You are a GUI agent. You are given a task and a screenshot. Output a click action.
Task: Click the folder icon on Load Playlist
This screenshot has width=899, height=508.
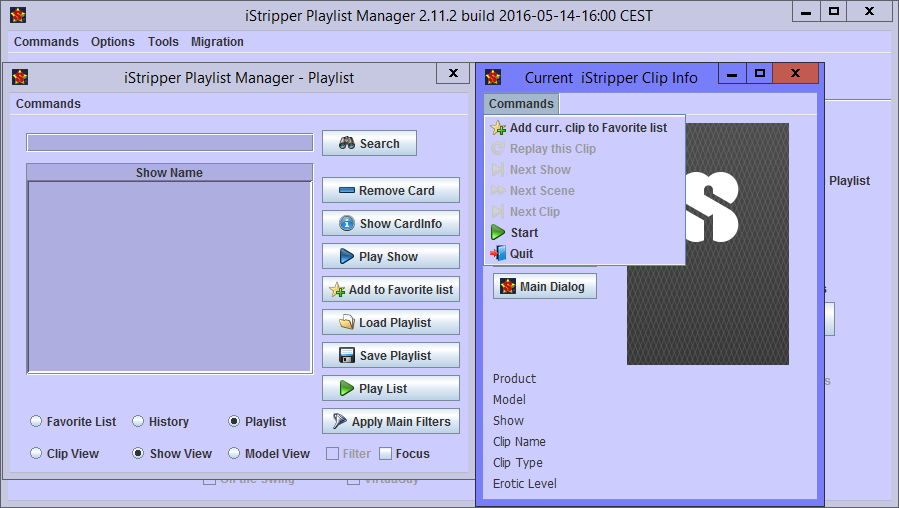347,323
